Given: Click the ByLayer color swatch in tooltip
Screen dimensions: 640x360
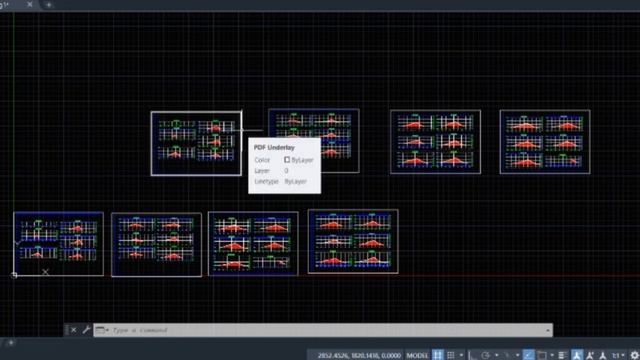Looking at the screenshot, I should tap(287, 160).
